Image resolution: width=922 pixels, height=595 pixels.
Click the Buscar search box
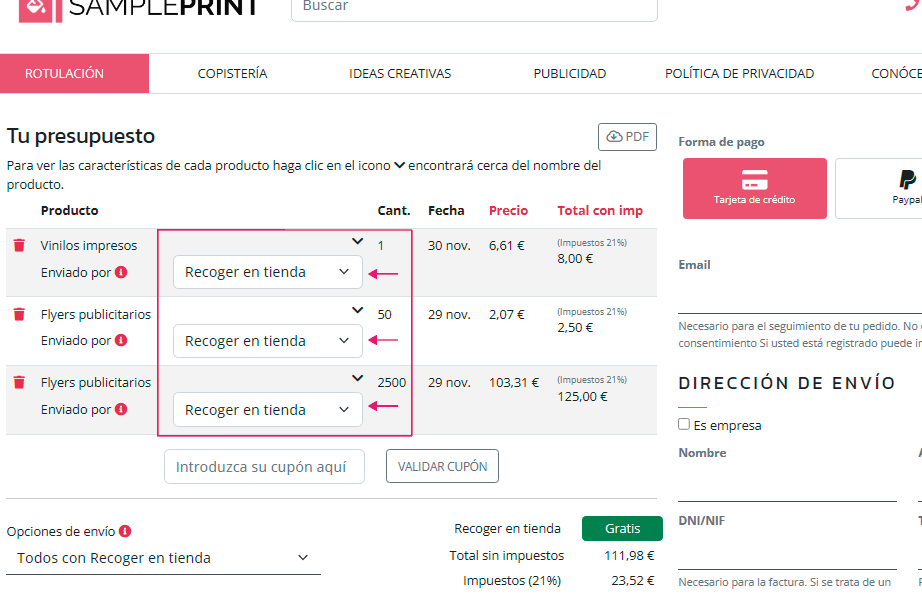click(473, 8)
